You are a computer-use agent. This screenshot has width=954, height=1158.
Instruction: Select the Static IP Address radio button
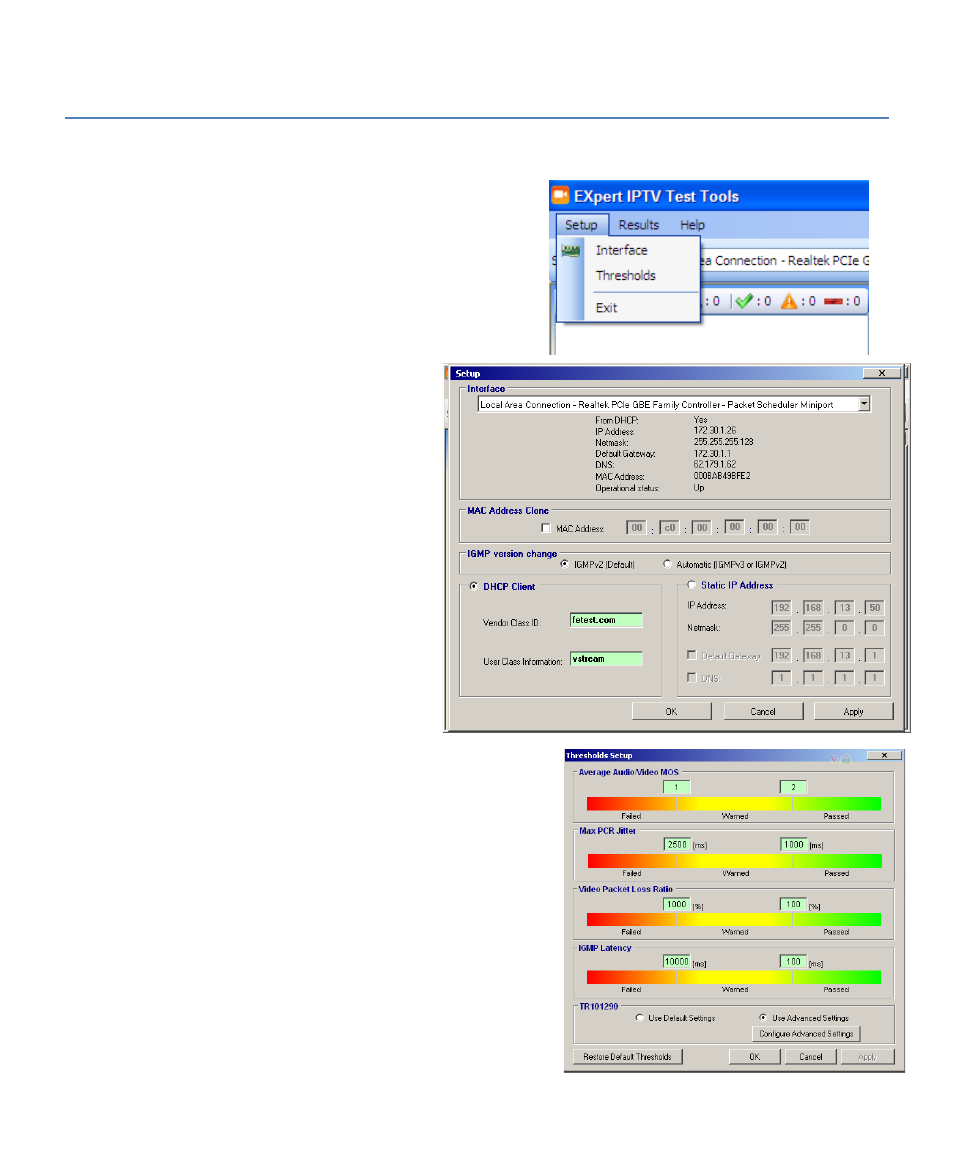[x=692, y=585]
